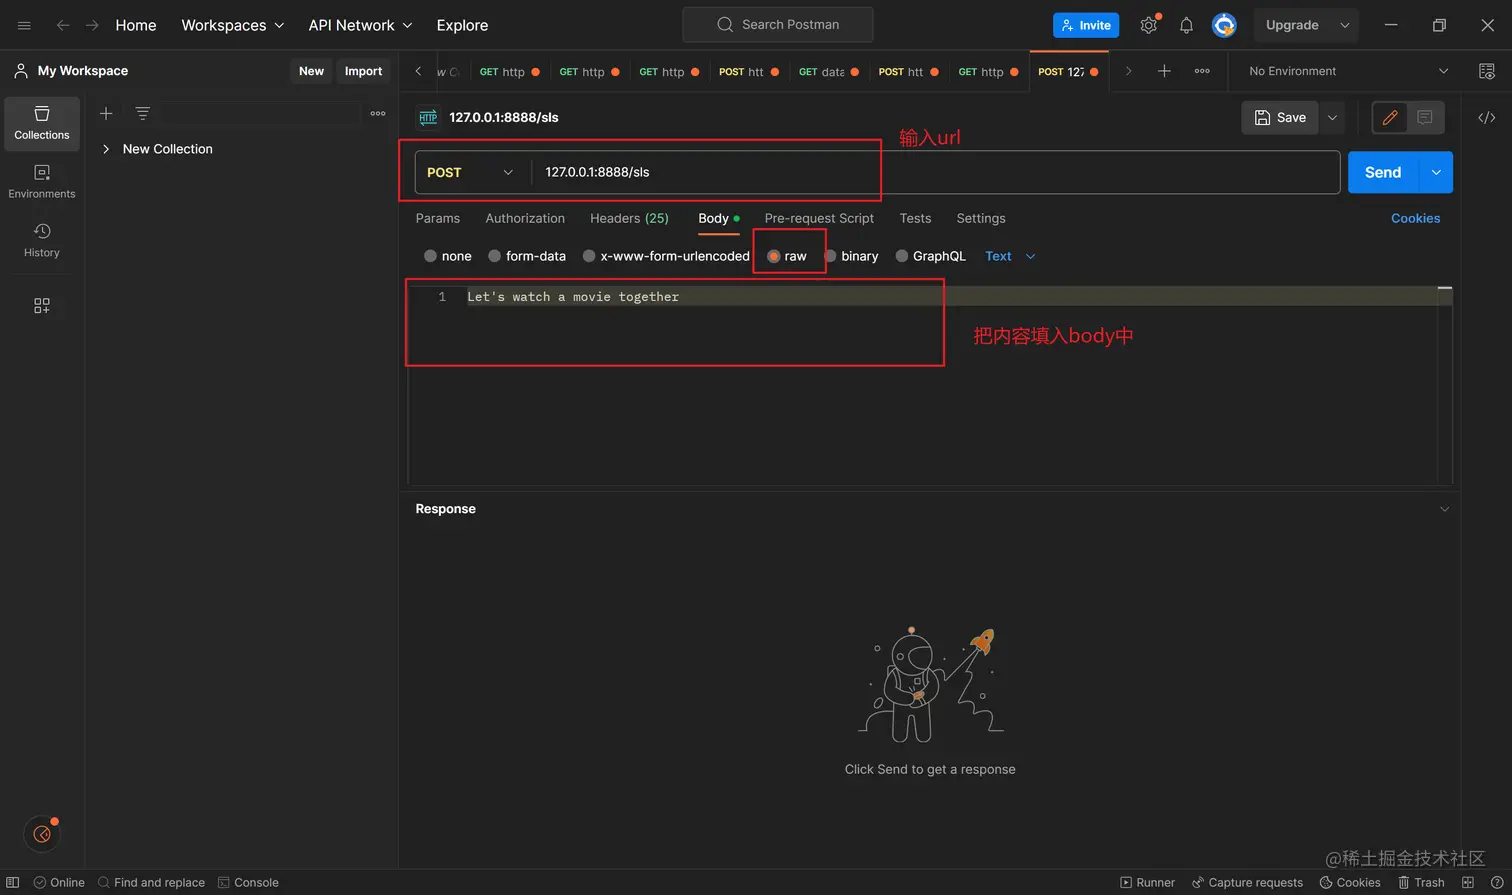The image size is (1512, 895).
Task: Open the Save options arrow
Action: tap(1332, 117)
